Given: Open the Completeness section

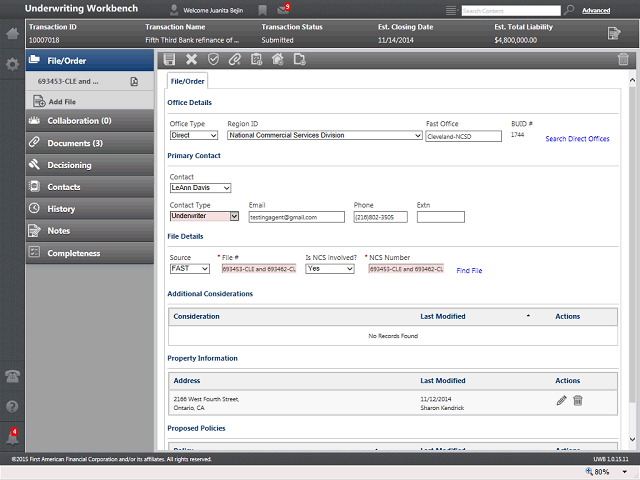Looking at the screenshot, I should point(90,253).
